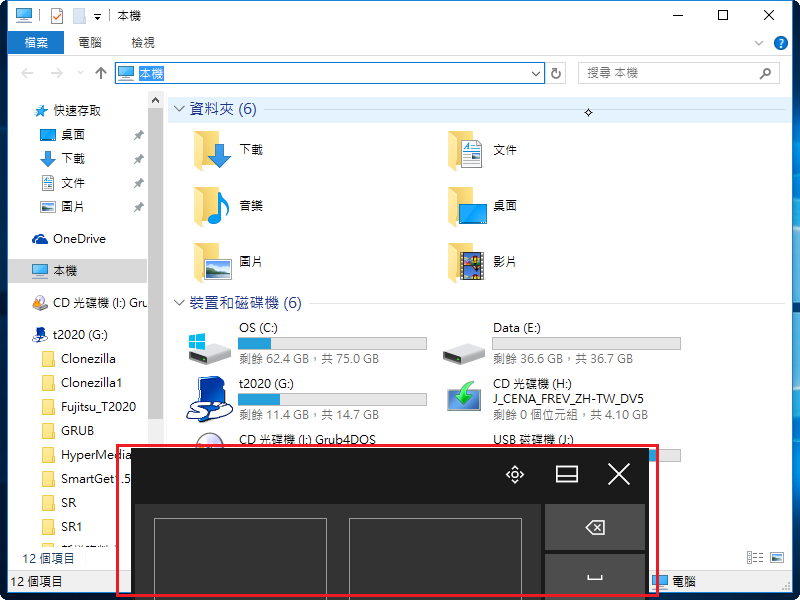800x600 pixels.
Task: Click the refresh button beside address bar
Action: (557, 73)
